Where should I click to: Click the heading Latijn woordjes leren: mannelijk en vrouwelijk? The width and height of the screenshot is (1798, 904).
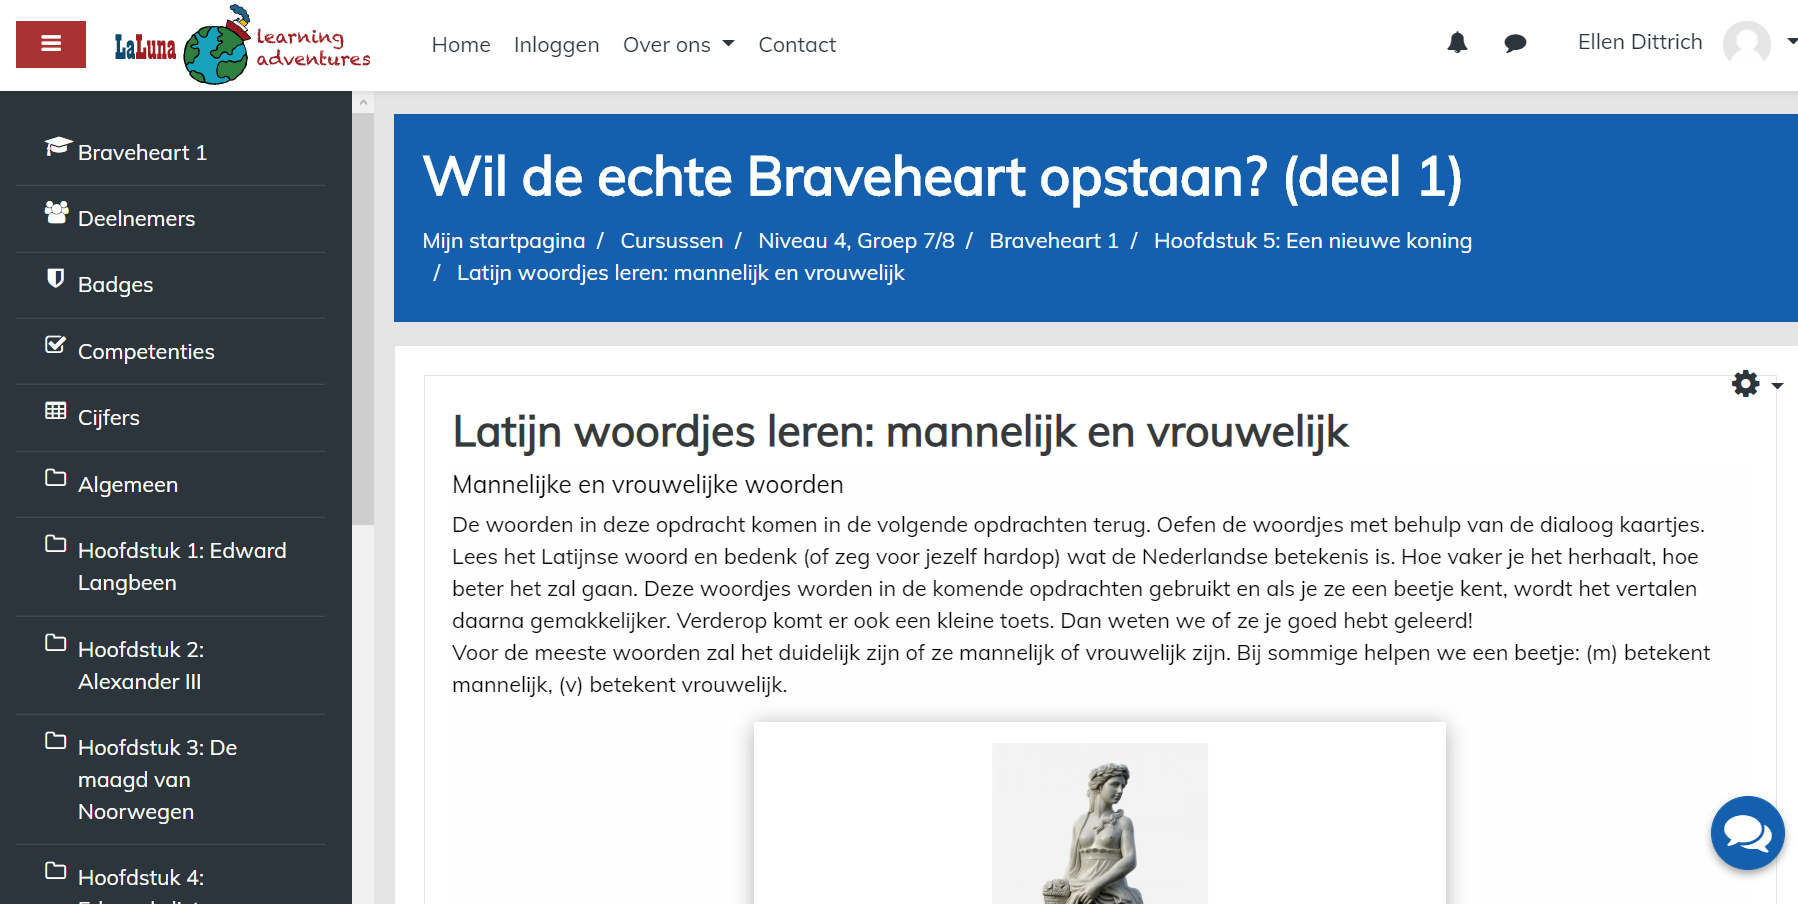click(900, 433)
